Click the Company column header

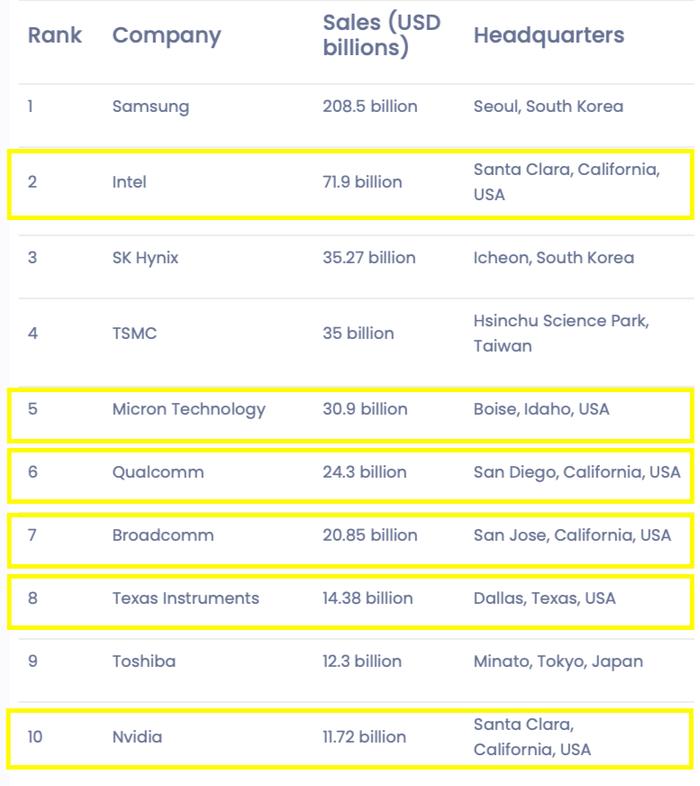[x=166, y=36]
